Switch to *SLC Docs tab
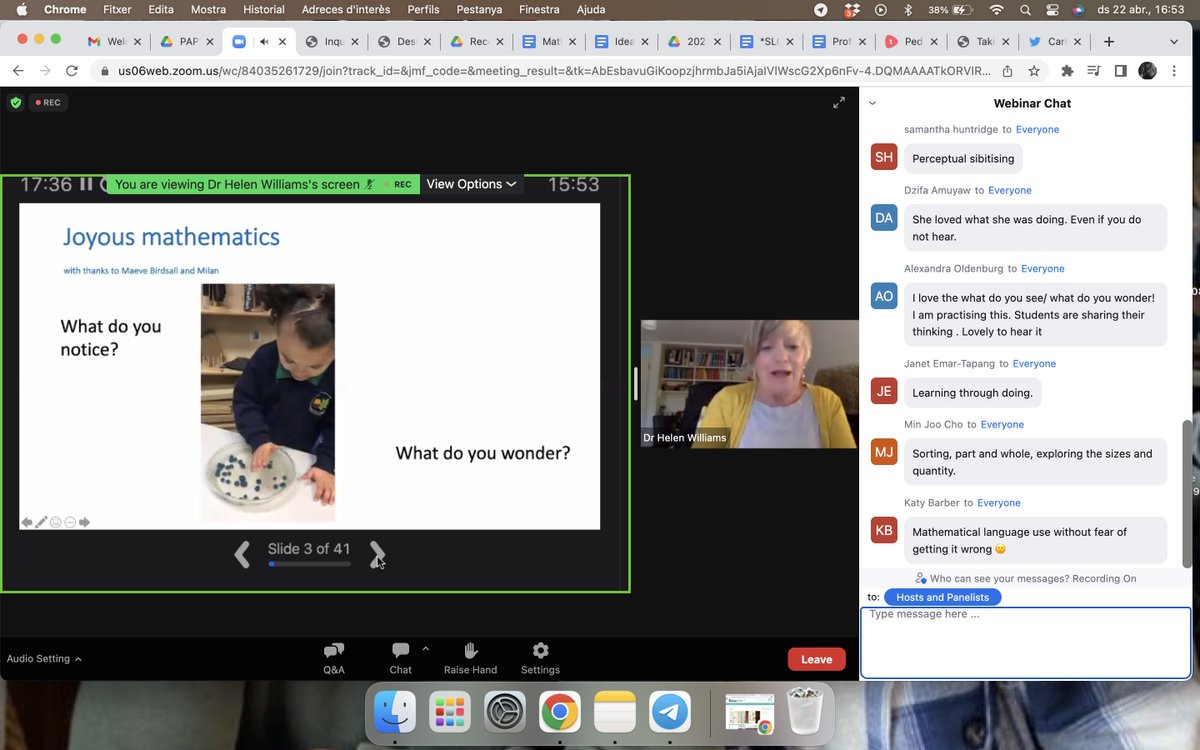 click(x=765, y=42)
